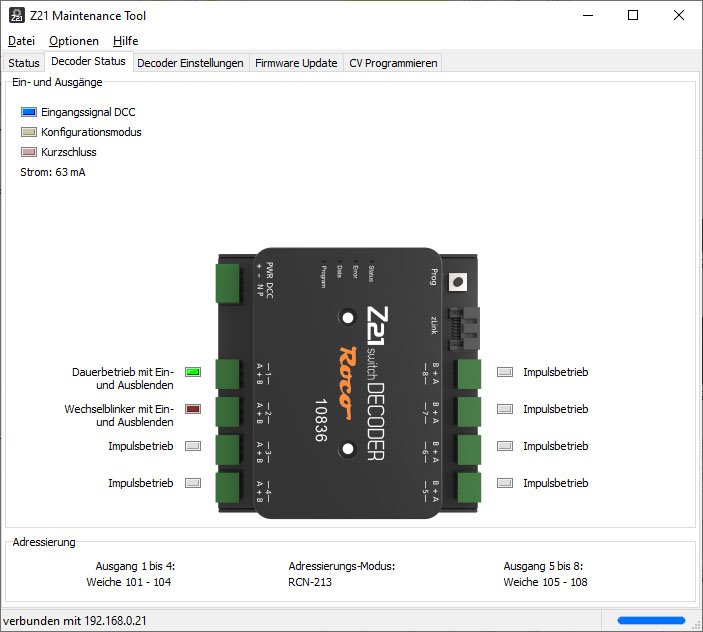This screenshot has width=703, height=632.
Task: Maximize the Z21 Maintenance Tool window
Action: (633, 15)
